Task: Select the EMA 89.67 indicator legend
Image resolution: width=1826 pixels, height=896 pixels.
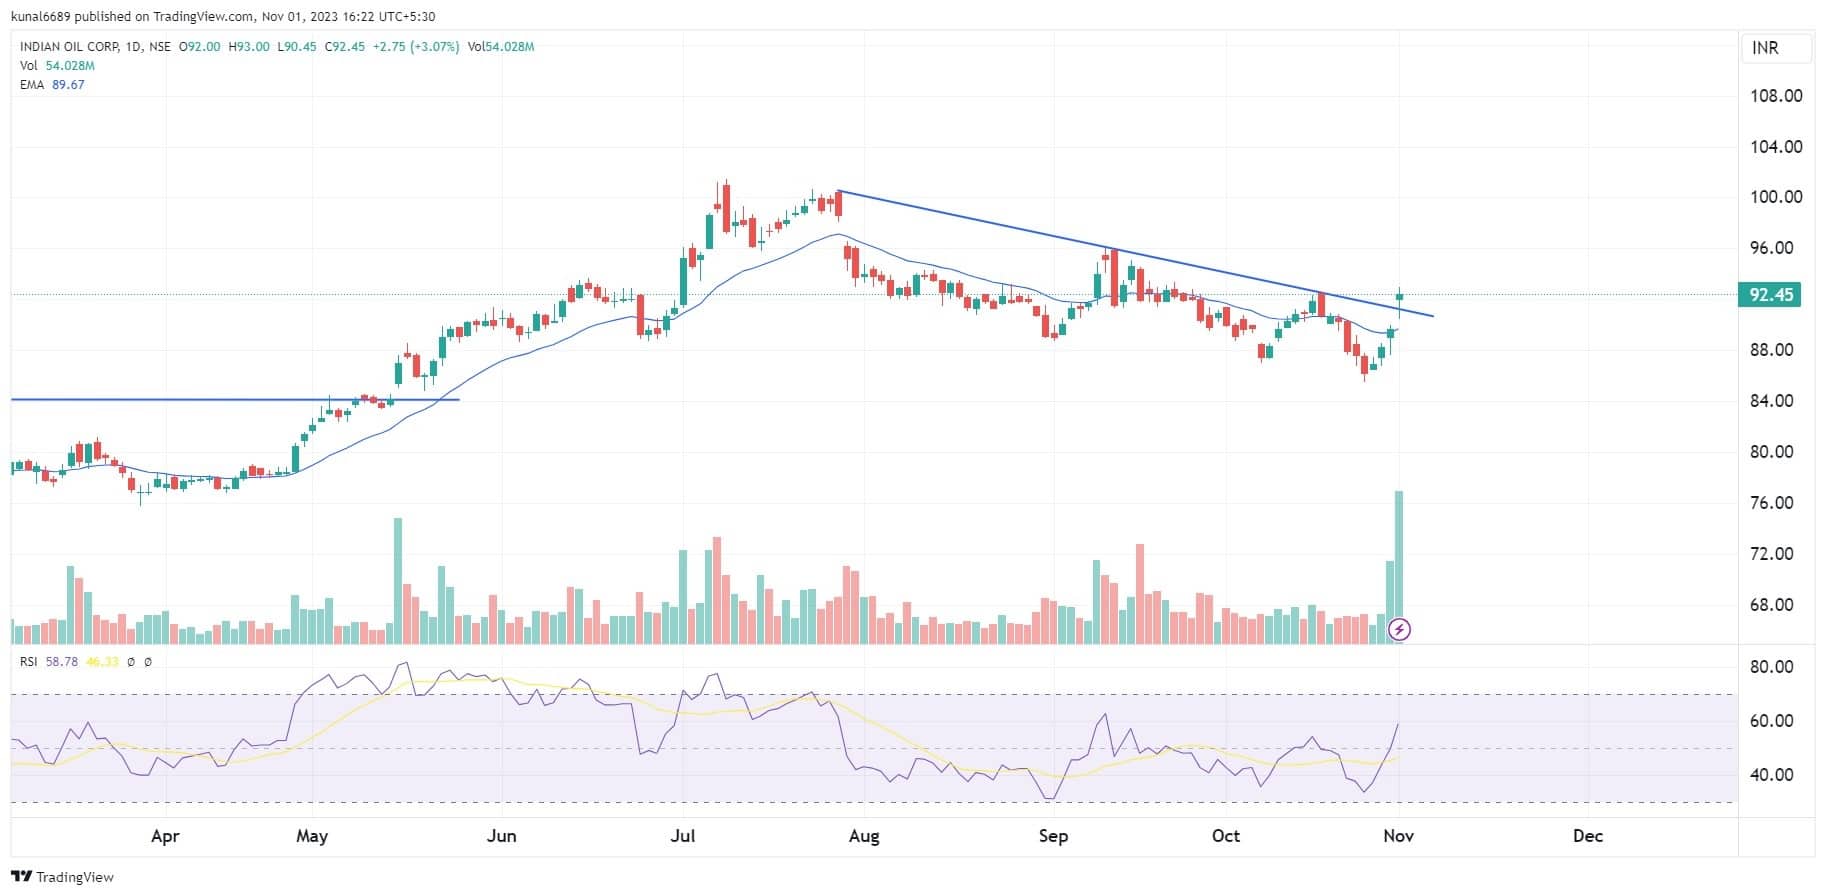Action: pyautogui.click(x=52, y=85)
